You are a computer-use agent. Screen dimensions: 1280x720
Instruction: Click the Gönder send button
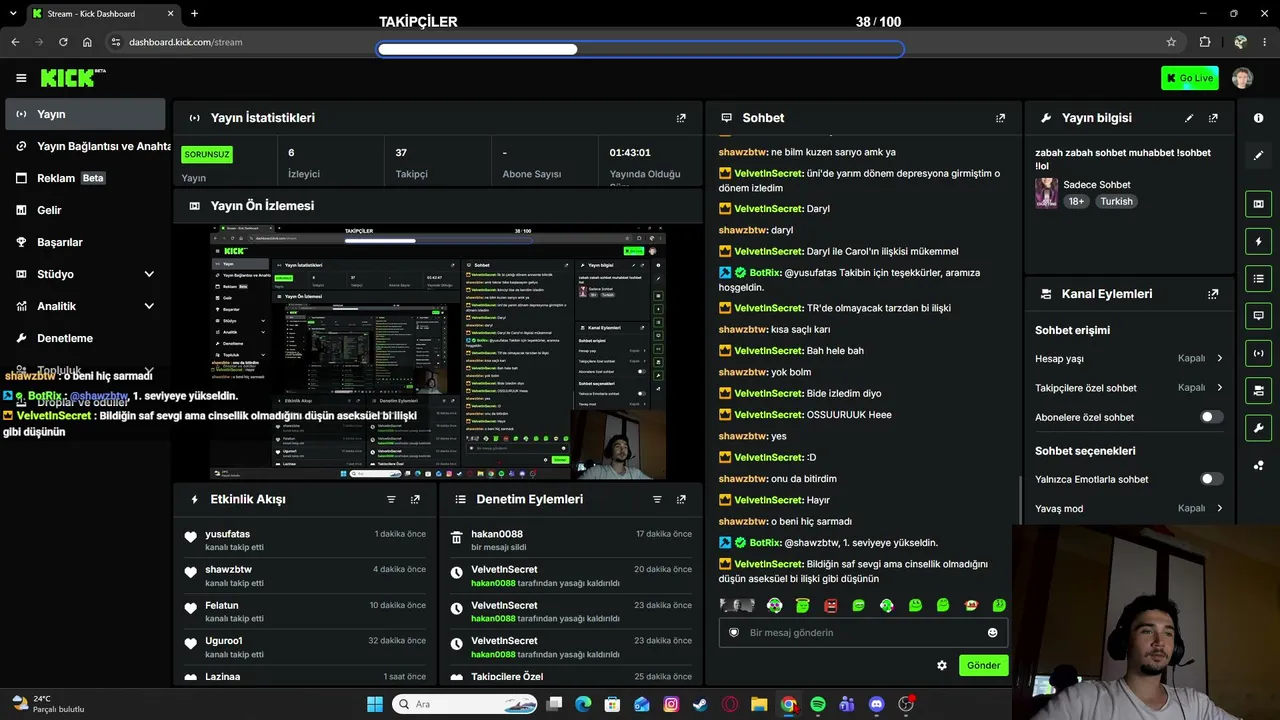(x=983, y=665)
